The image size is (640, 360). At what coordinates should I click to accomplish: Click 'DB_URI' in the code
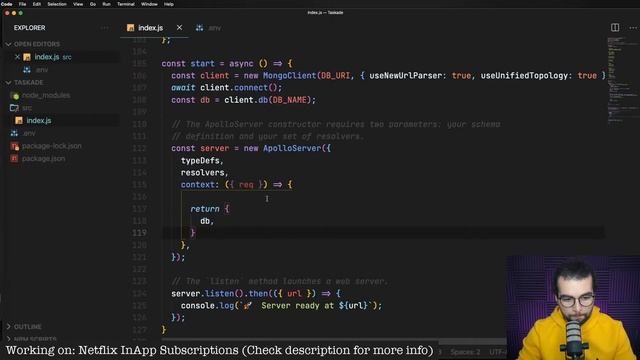(x=335, y=76)
